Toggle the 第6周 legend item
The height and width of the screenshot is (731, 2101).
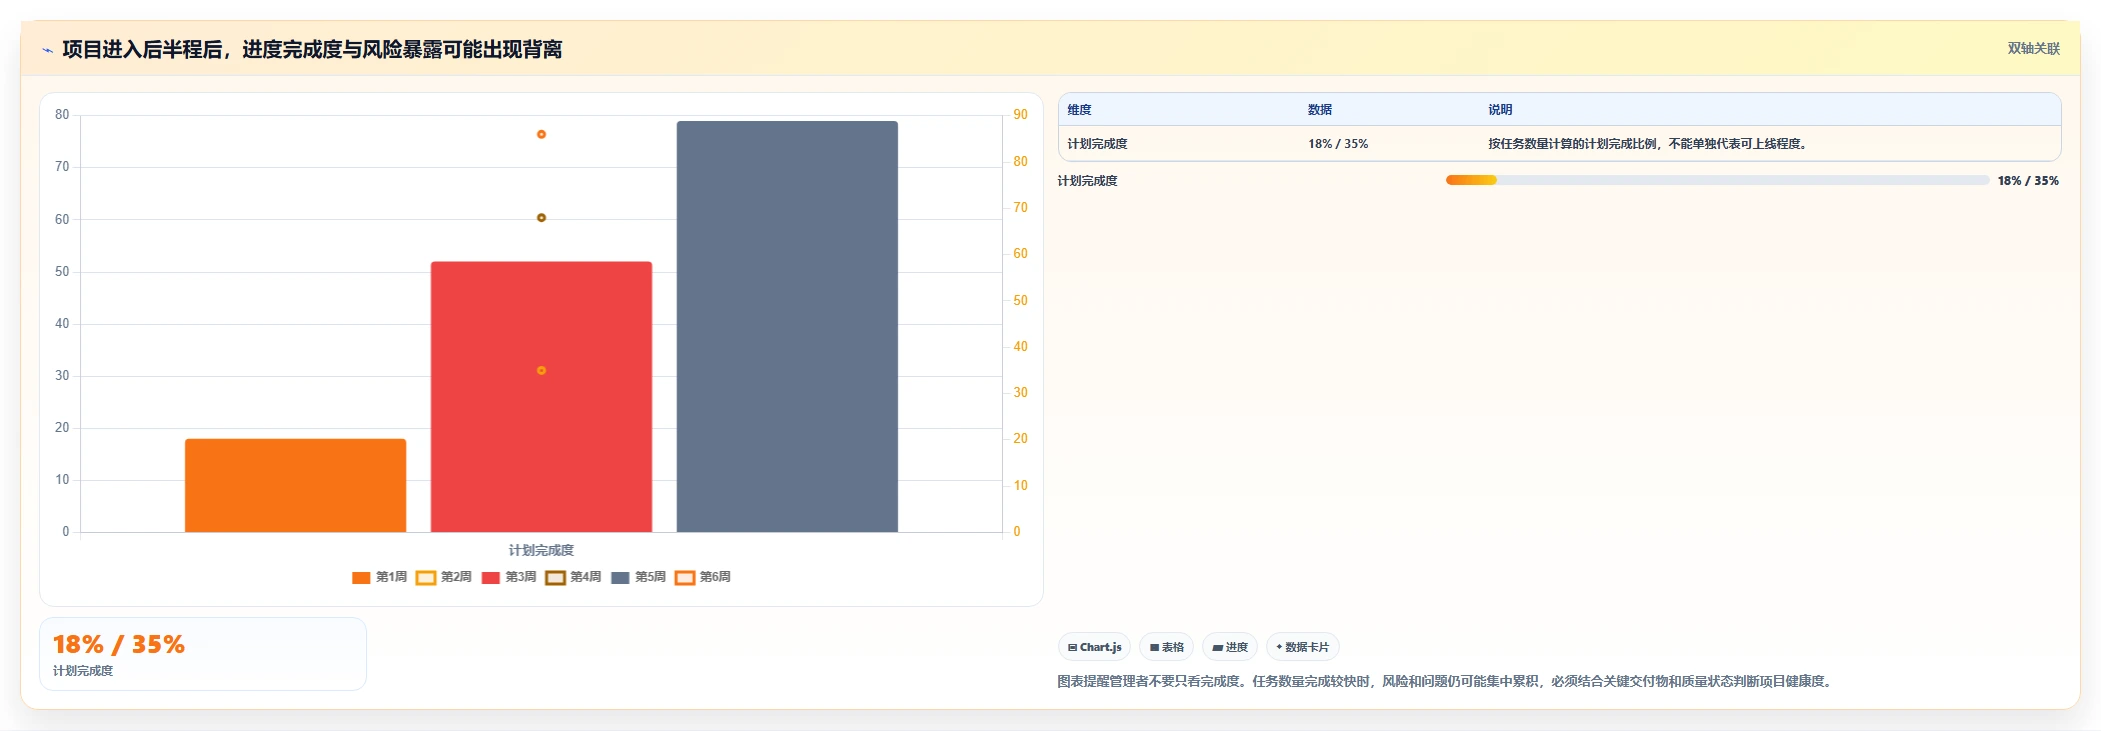click(x=703, y=577)
